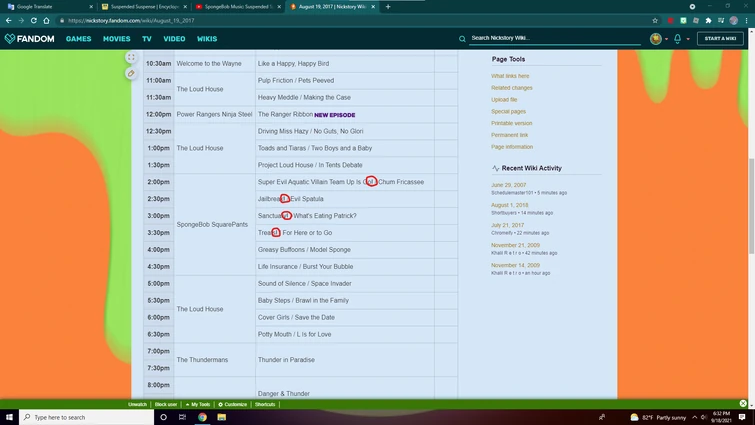The width and height of the screenshot is (755, 425).
Task: Open File Explorer from taskbar
Action: pos(221,417)
